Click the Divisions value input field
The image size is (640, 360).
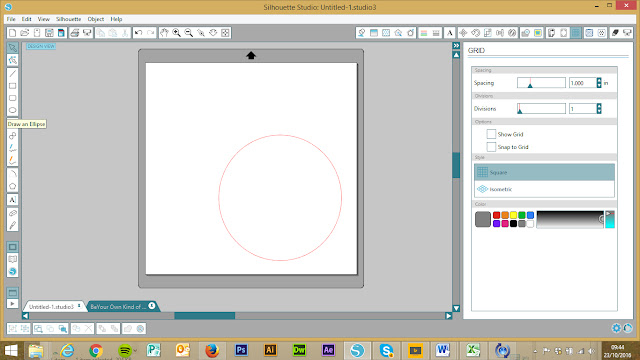coord(582,109)
